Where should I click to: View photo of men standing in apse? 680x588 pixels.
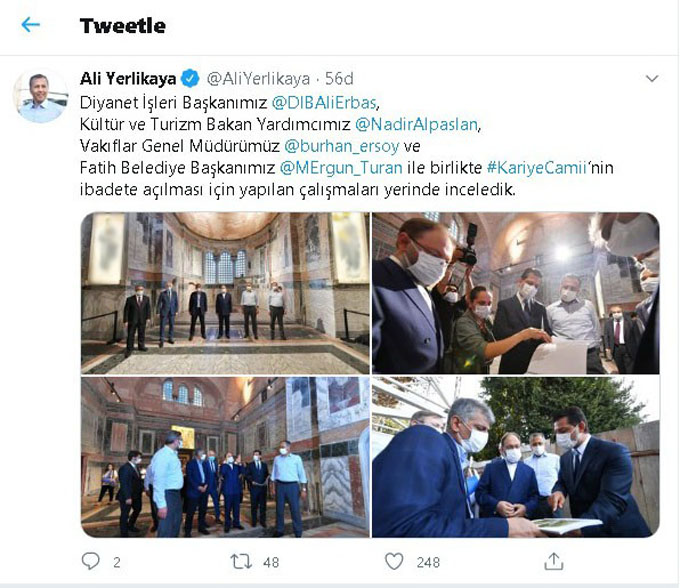point(225,293)
